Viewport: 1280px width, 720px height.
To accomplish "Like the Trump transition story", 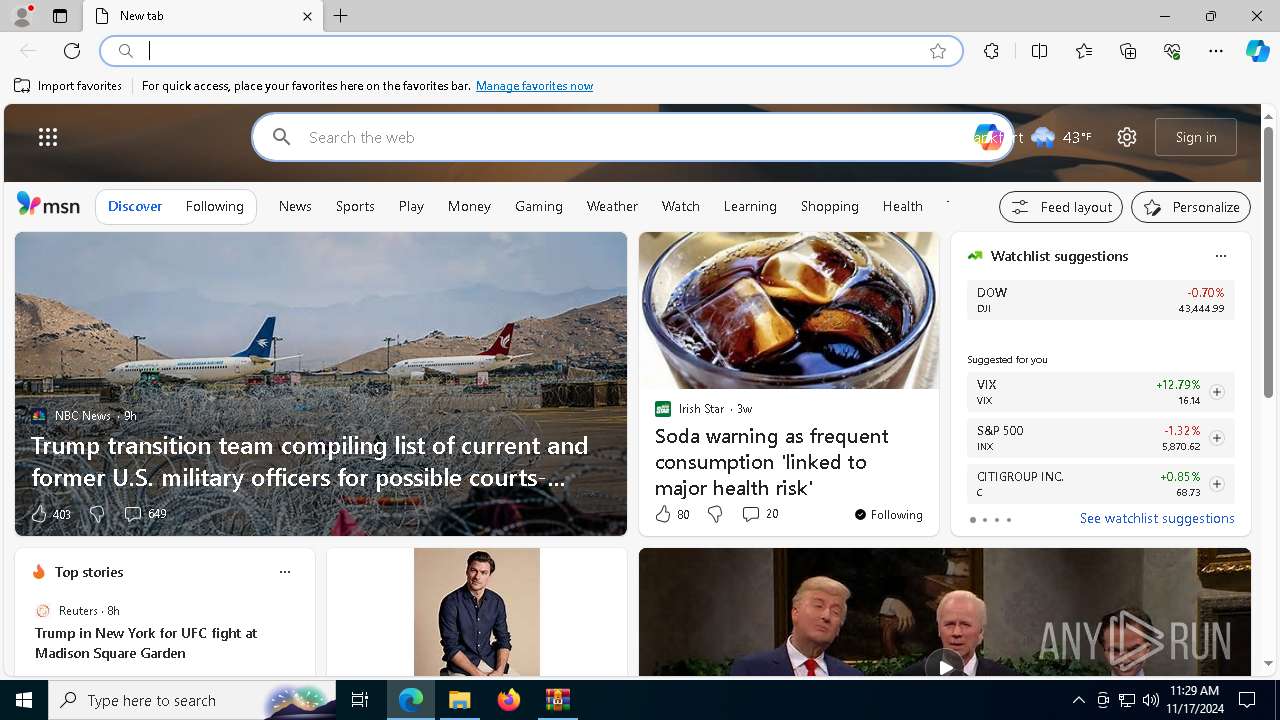I will coord(39,514).
